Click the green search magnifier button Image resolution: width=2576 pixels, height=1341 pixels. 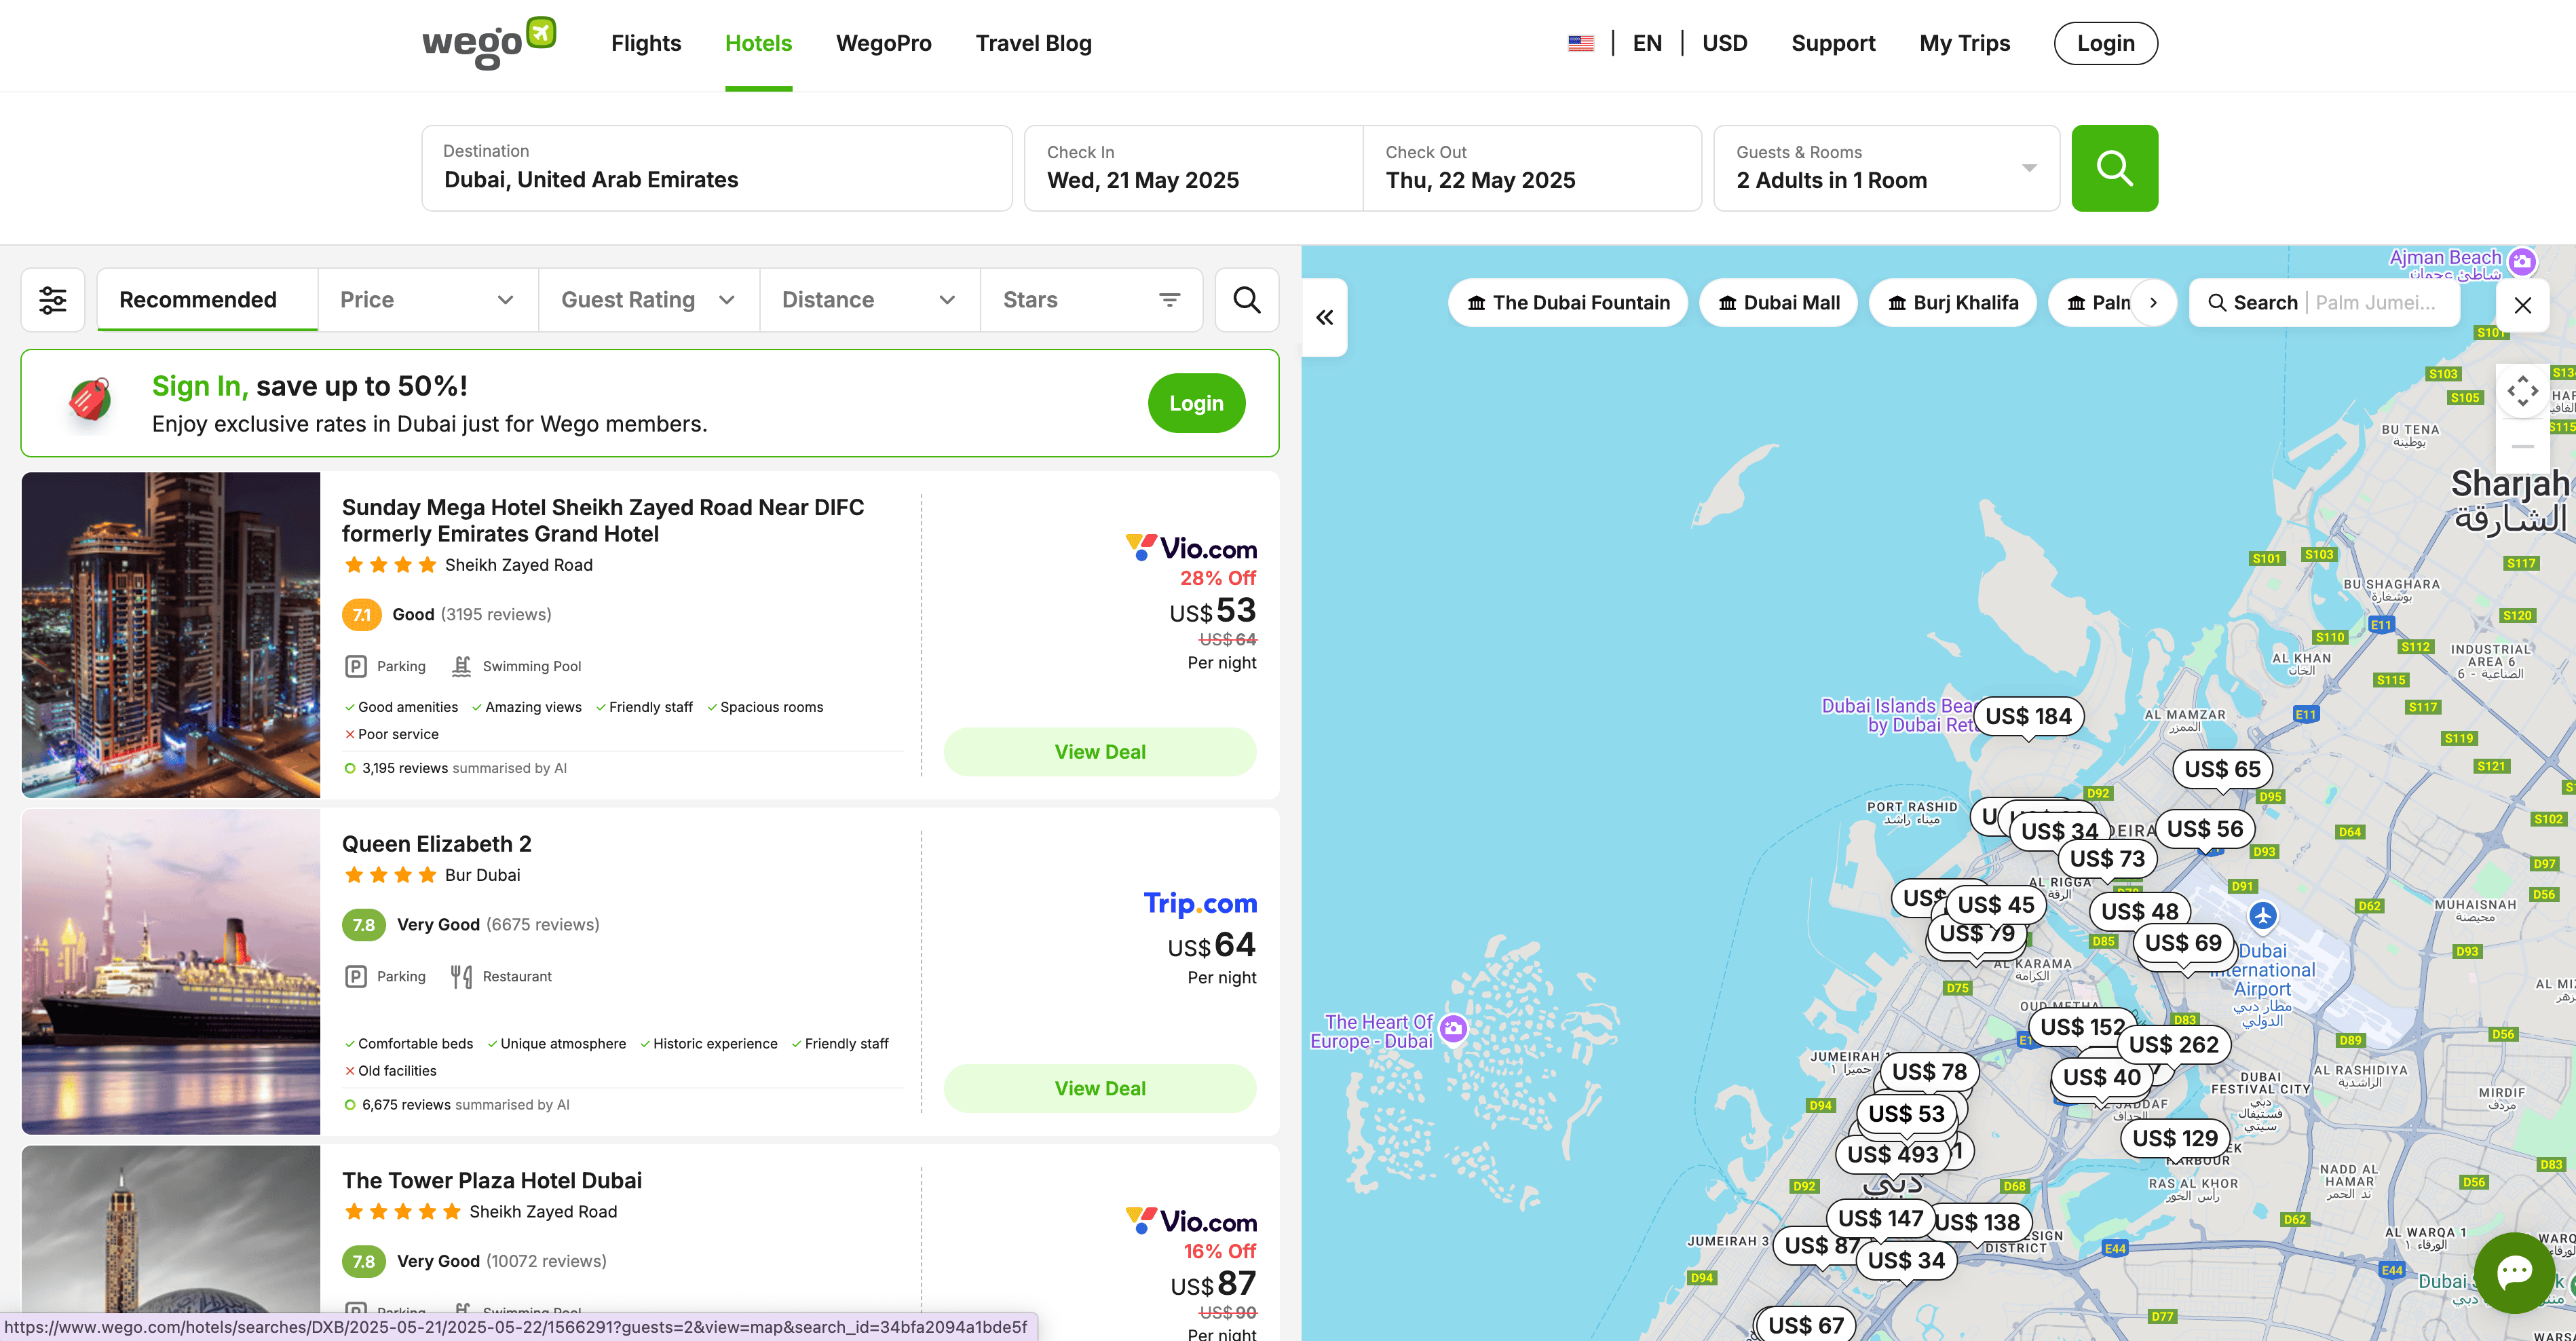[x=2114, y=168]
